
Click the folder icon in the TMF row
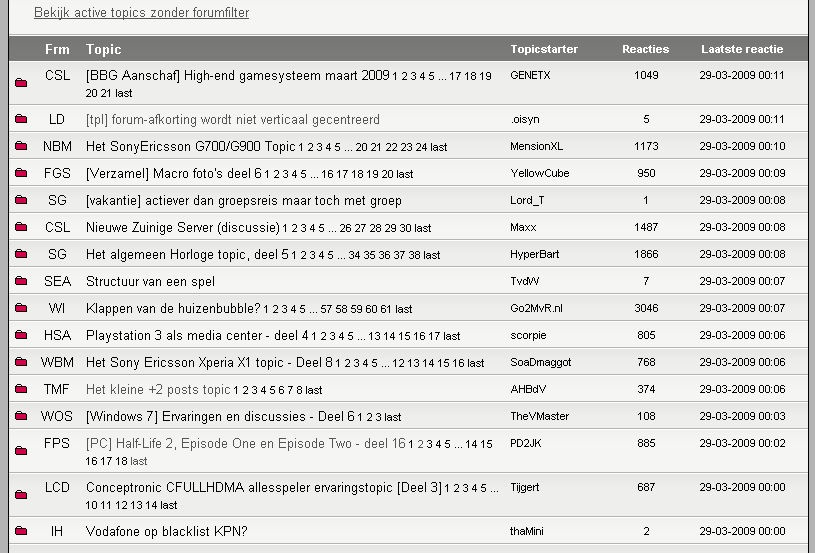click(20, 389)
